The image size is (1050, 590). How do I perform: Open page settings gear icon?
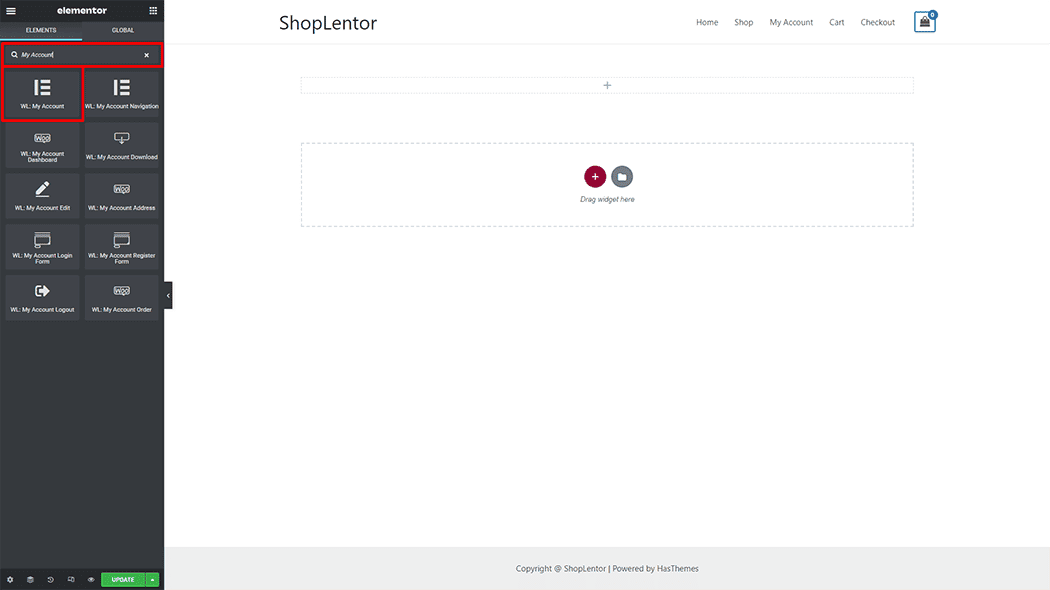point(10,579)
